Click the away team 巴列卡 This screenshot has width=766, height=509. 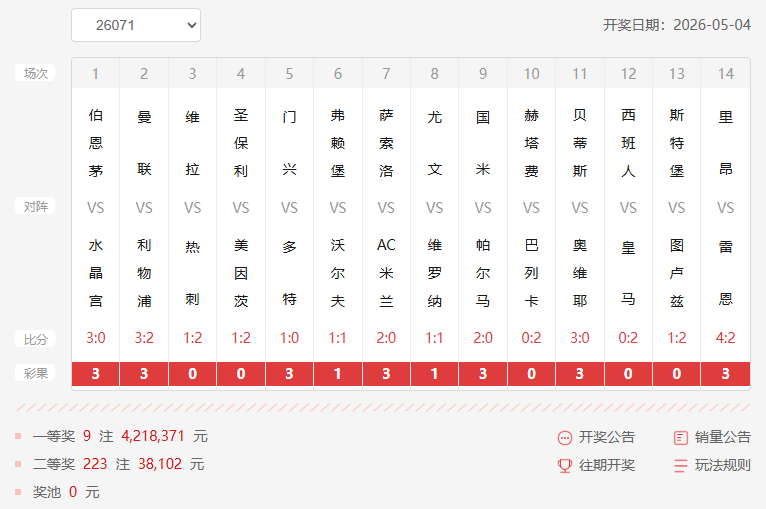[532, 273]
